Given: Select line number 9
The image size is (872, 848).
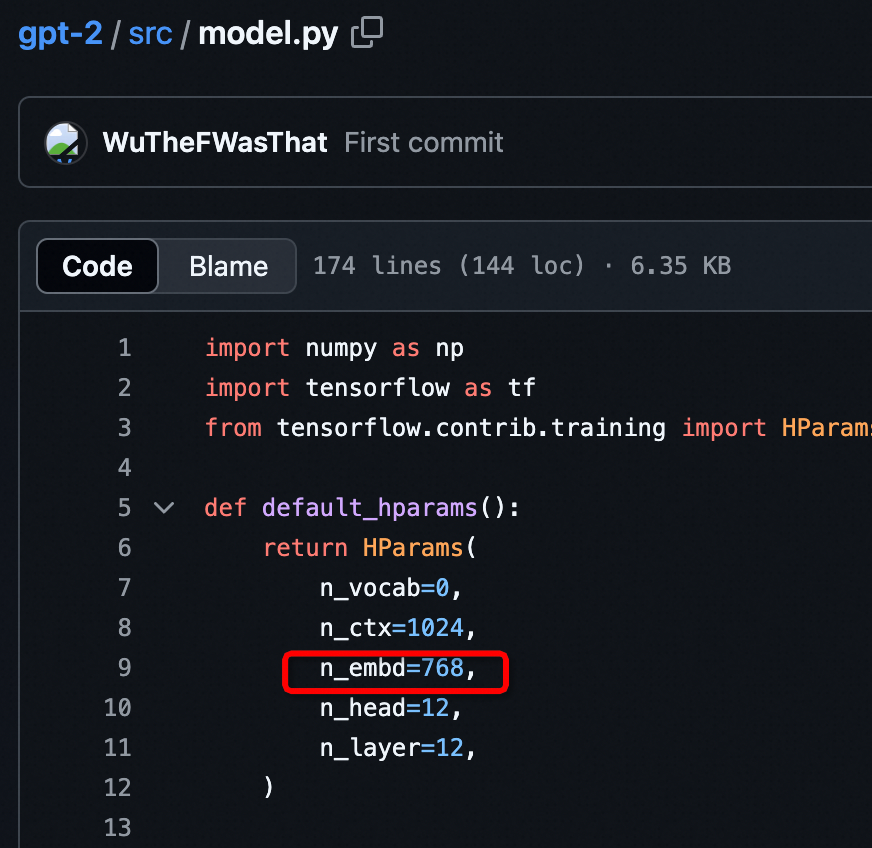Looking at the screenshot, I should tap(124, 667).
